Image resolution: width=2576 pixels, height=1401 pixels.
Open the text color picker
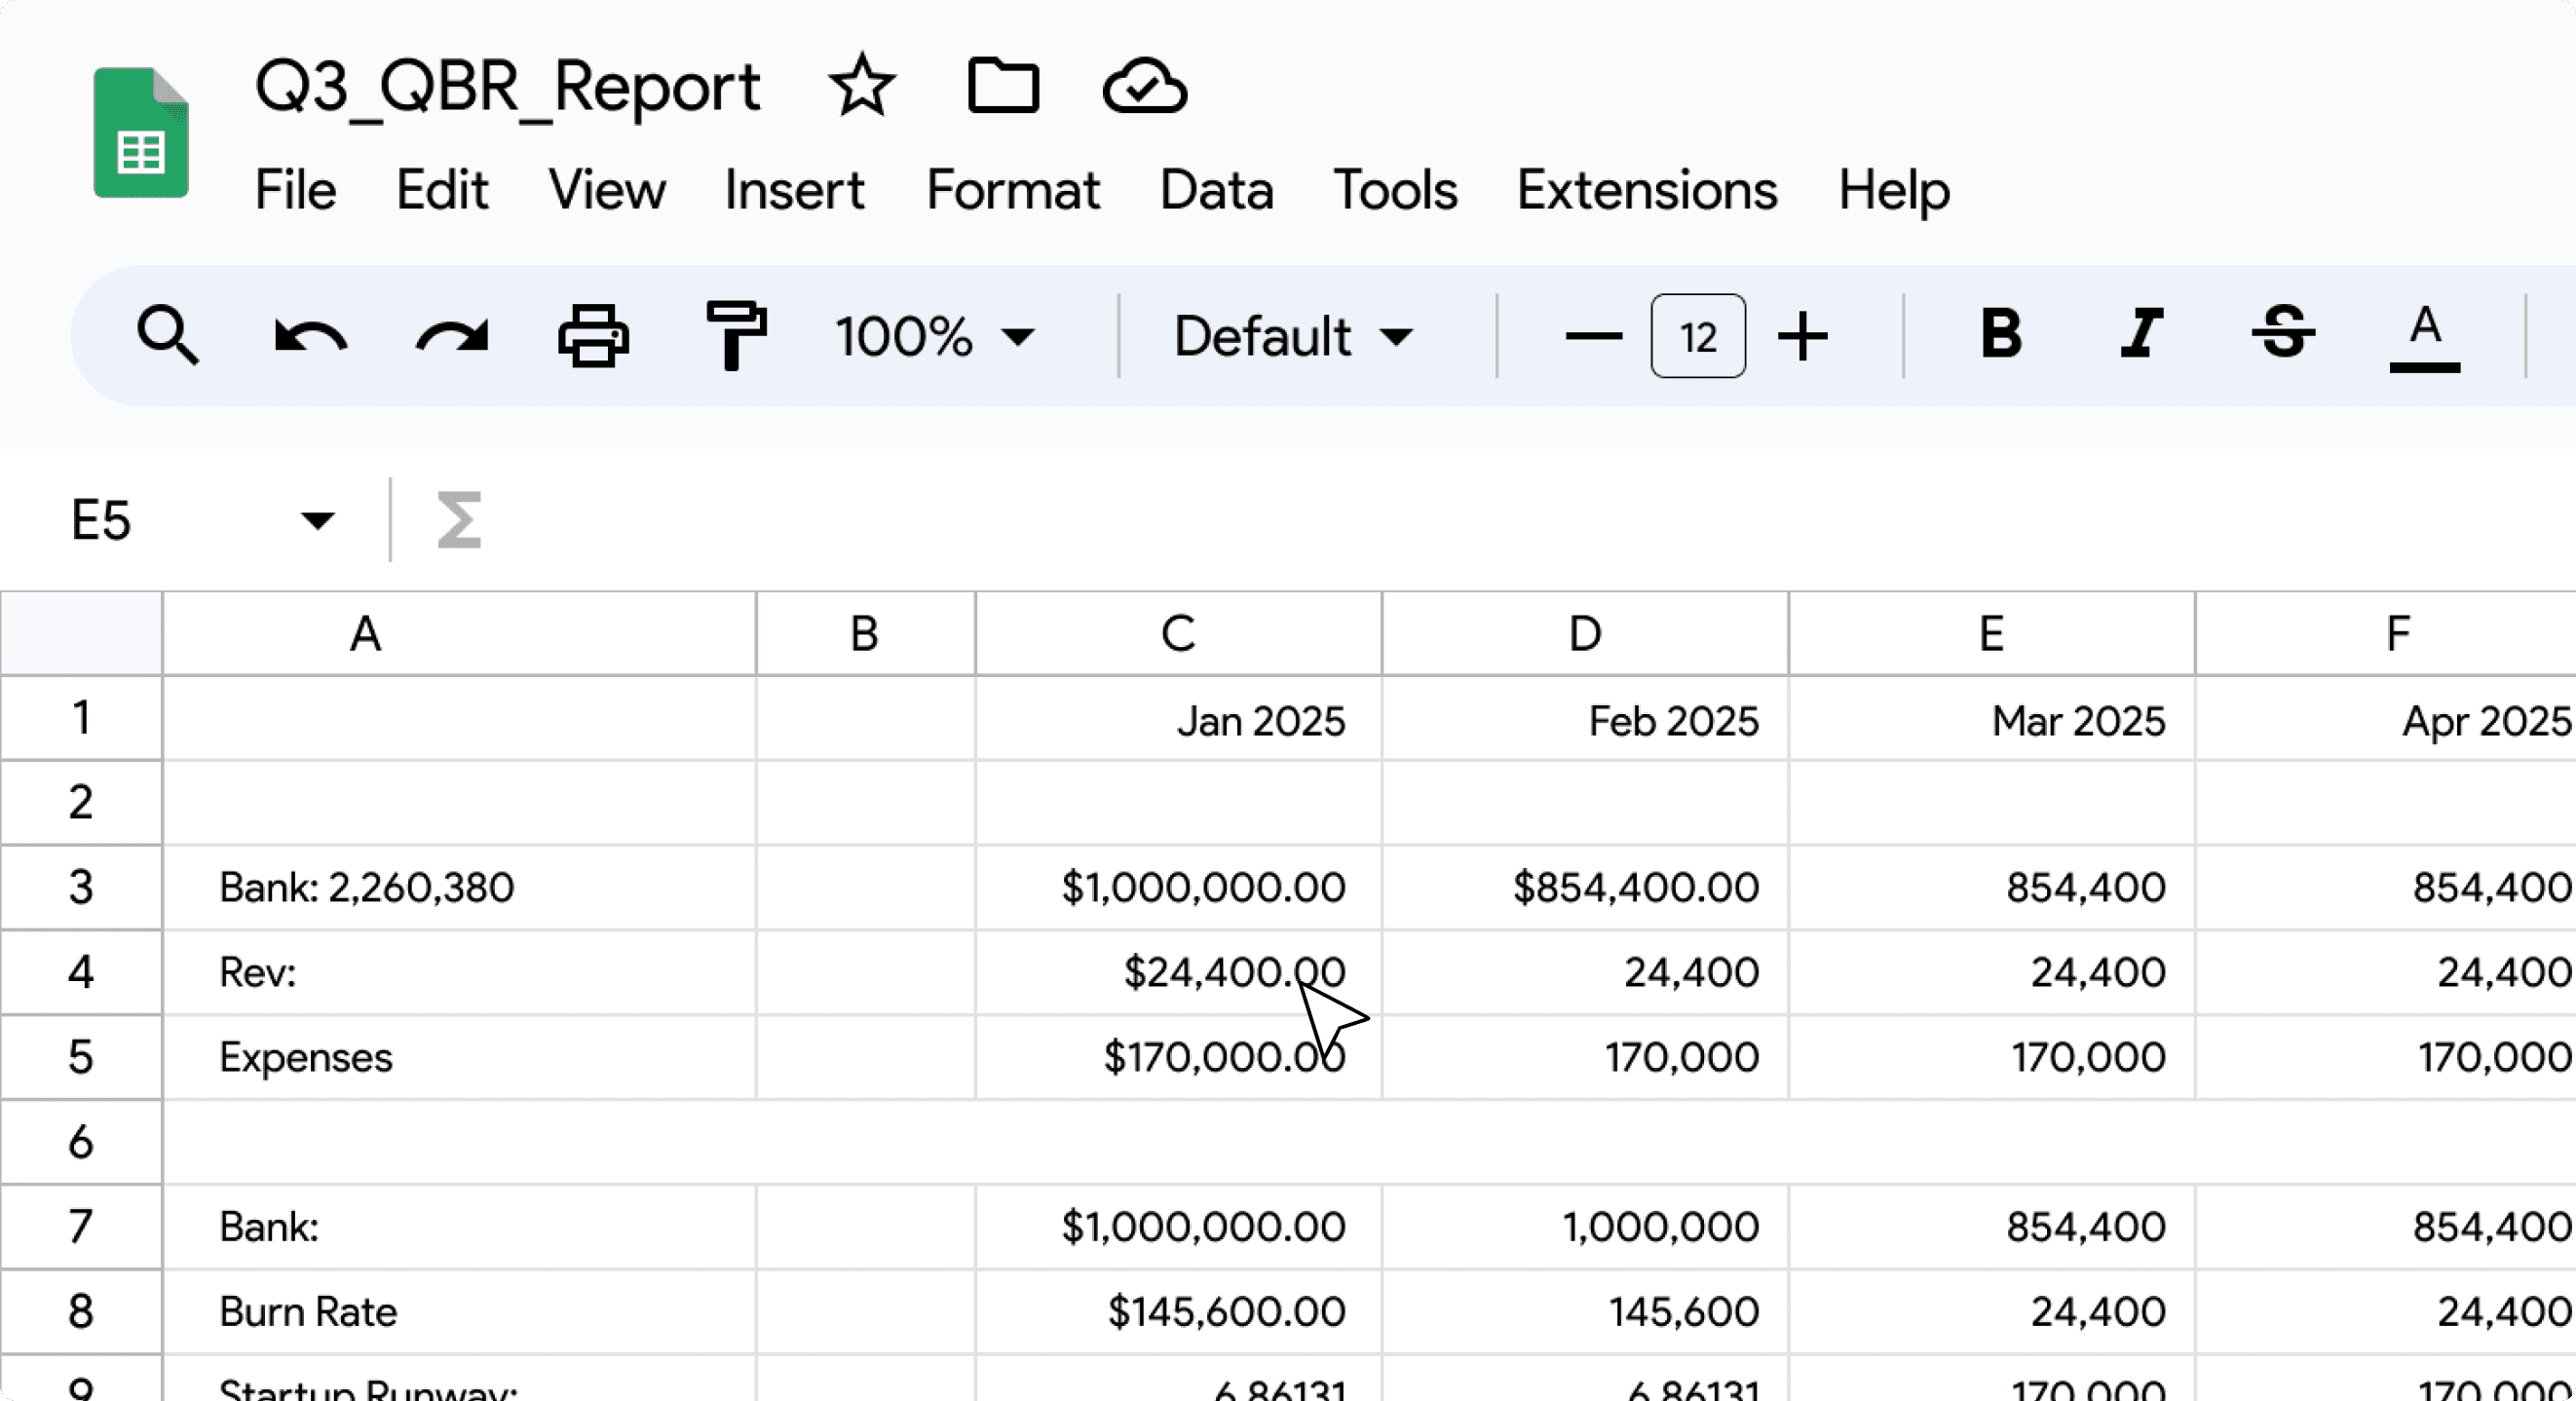(x=2424, y=336)
